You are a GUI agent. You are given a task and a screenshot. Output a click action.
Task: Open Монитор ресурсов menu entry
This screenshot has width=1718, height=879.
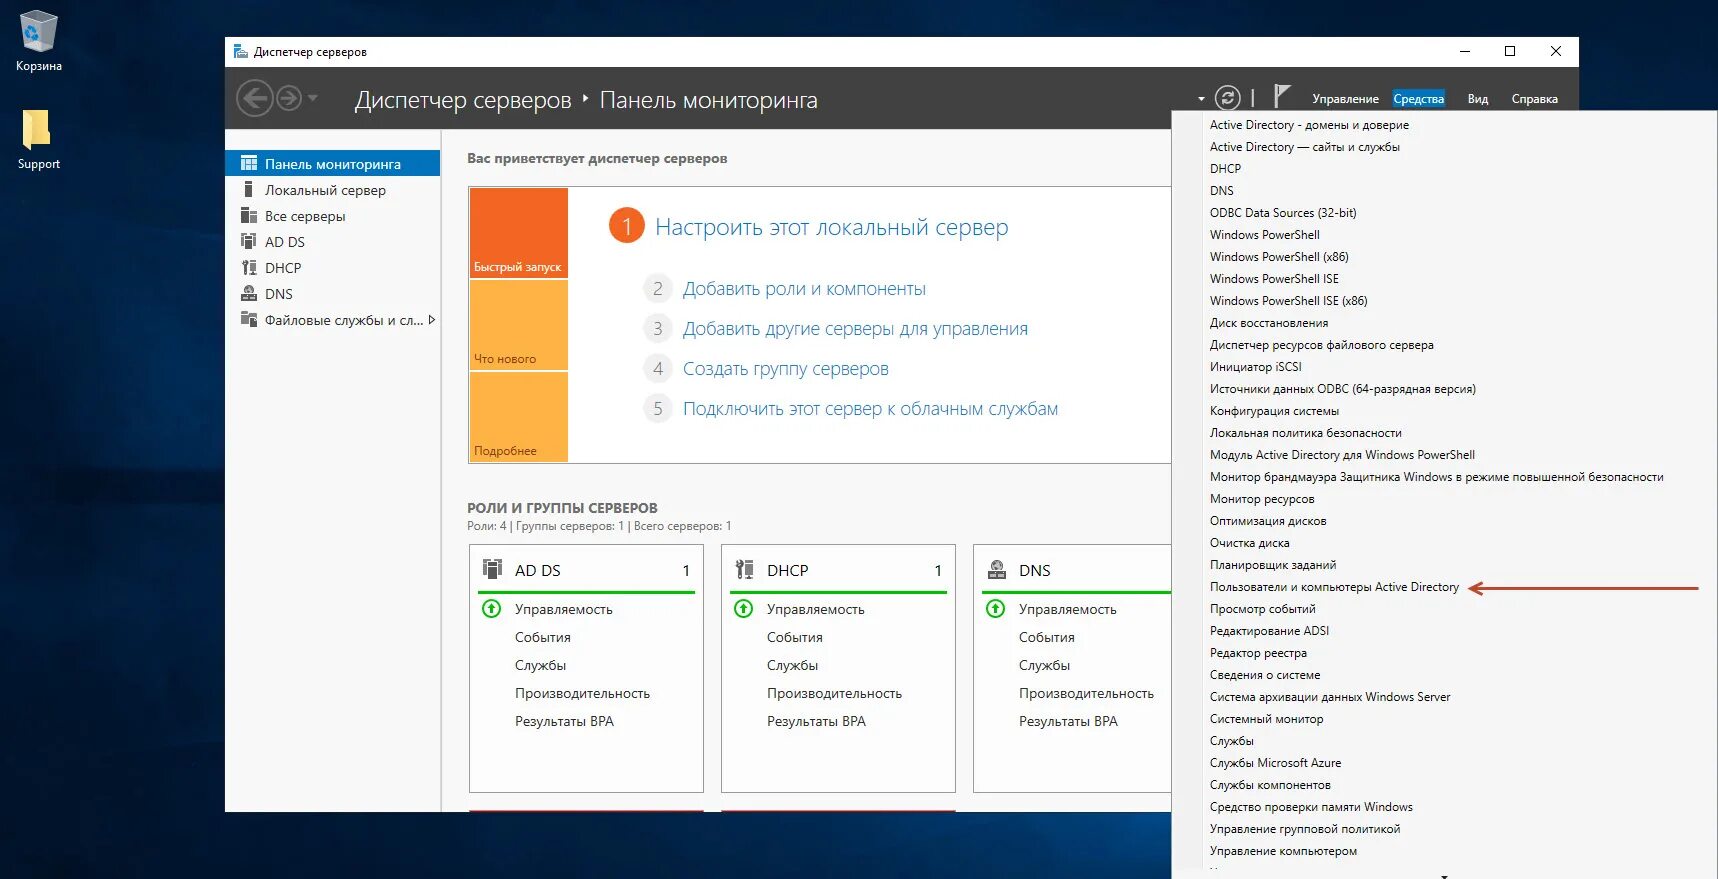point(1262,499)
